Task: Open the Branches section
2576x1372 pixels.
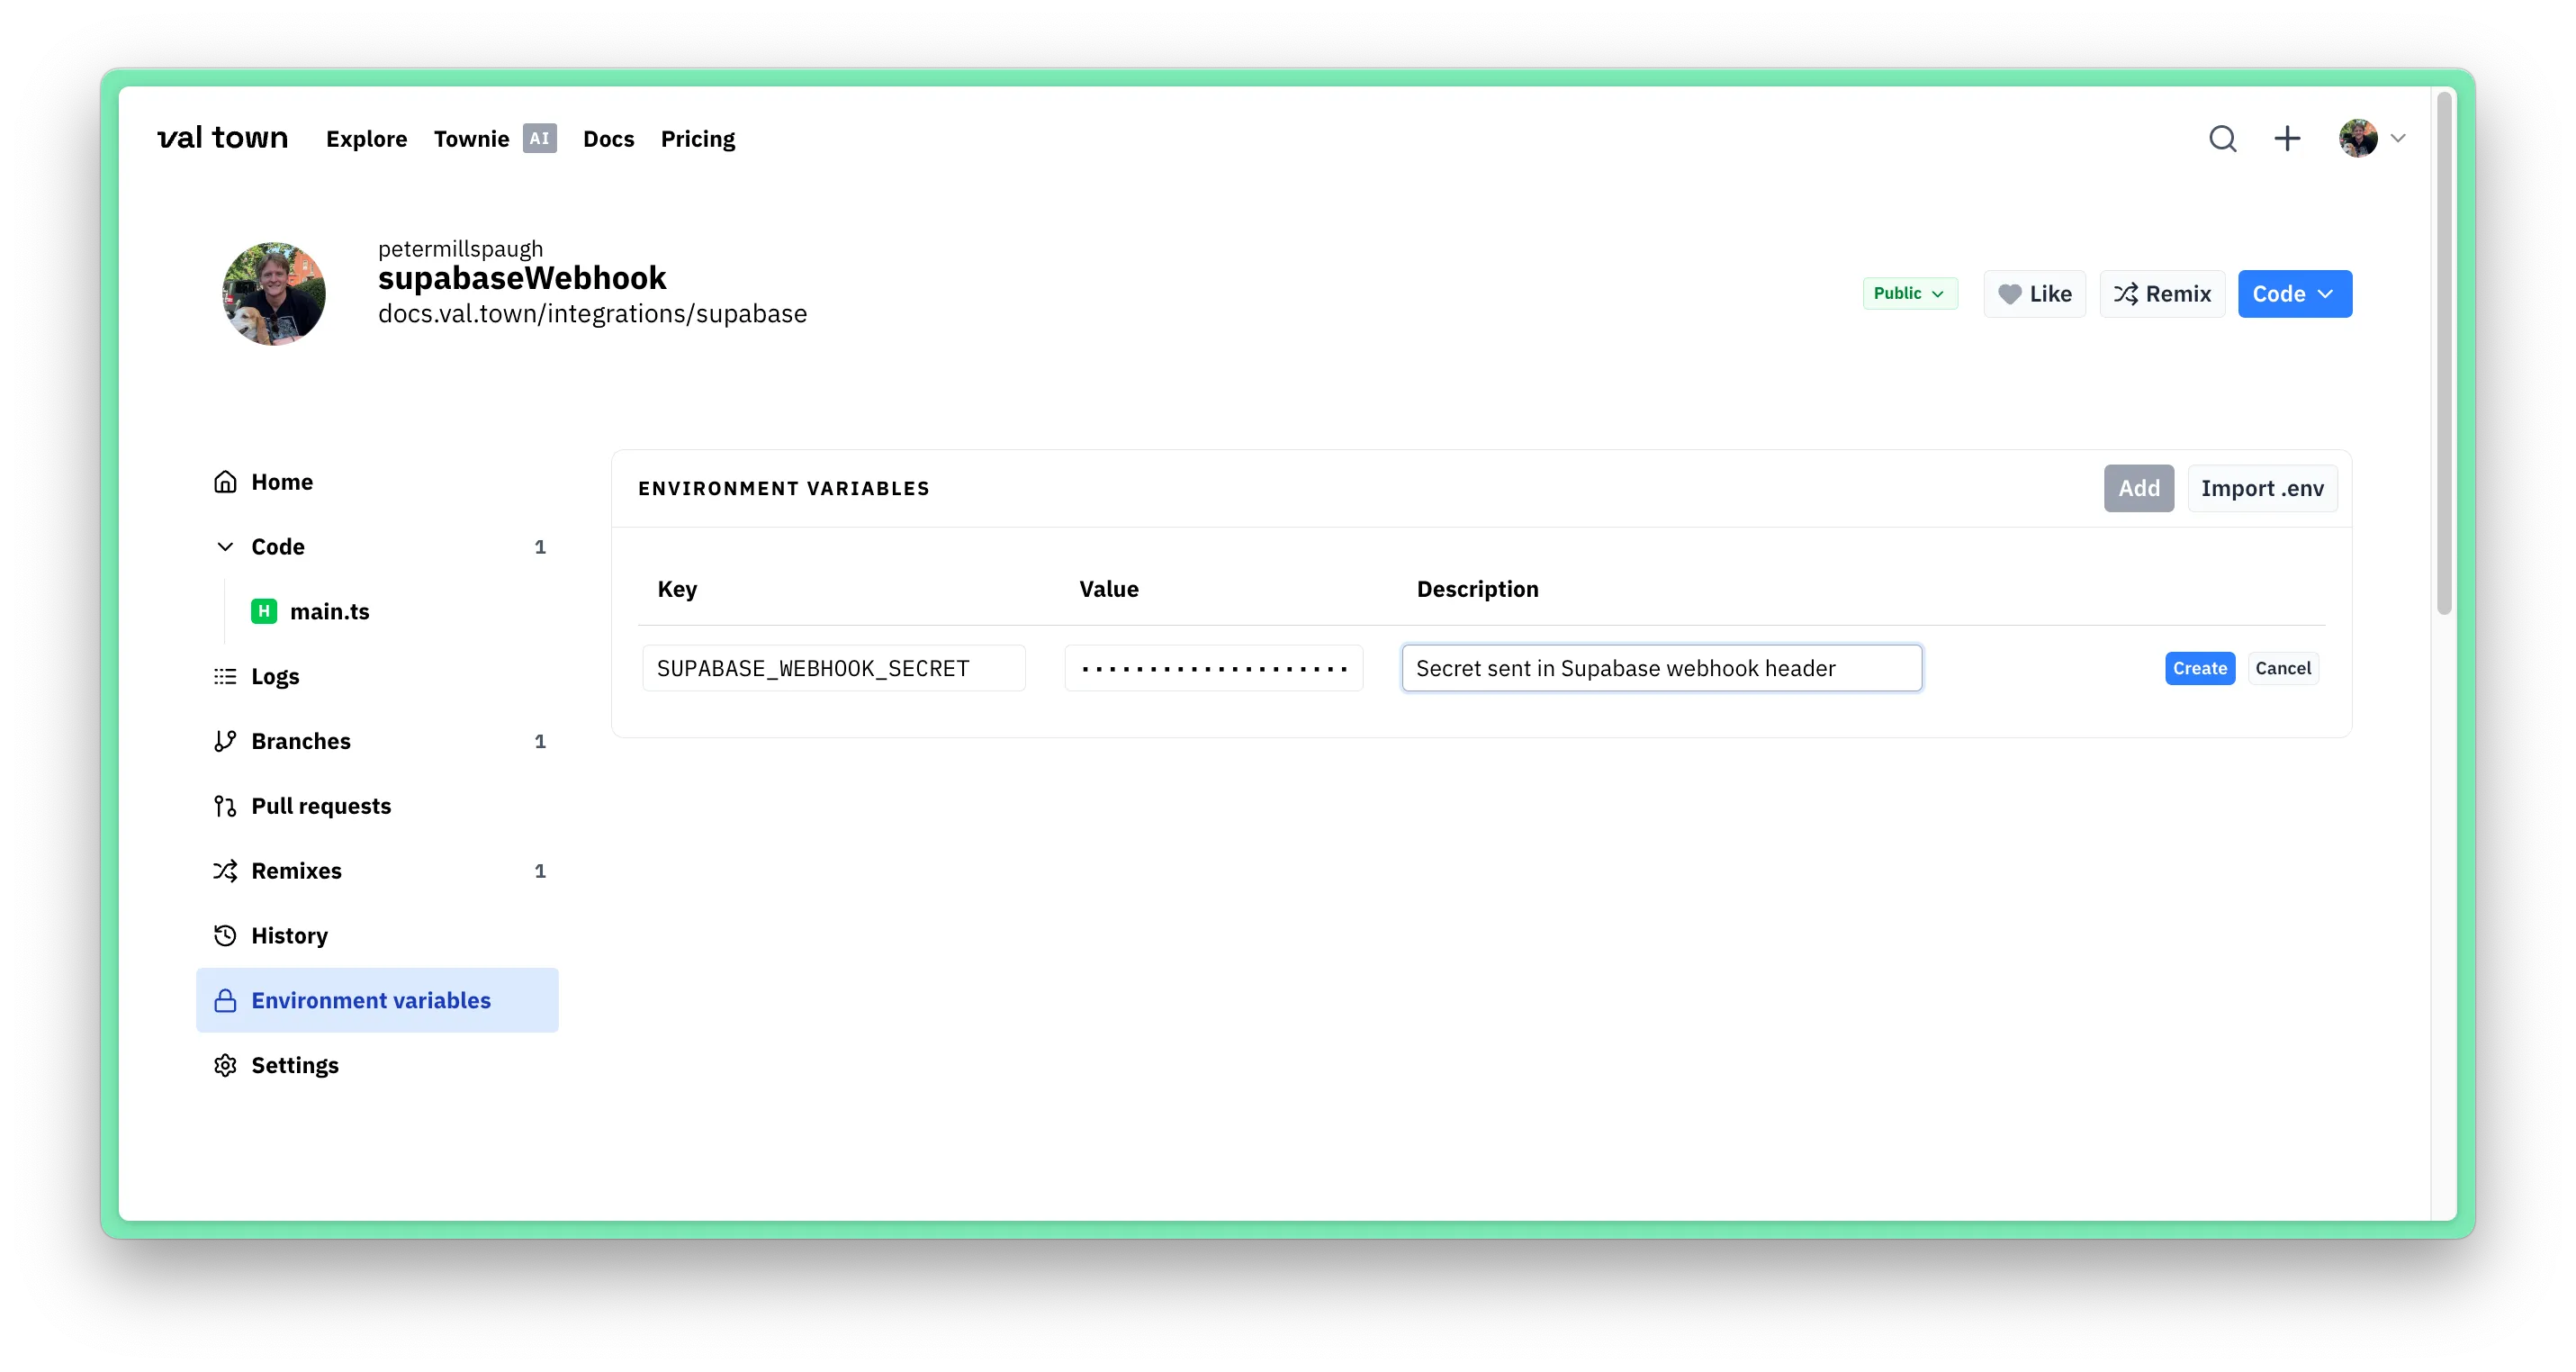Action: click(300, 740)
